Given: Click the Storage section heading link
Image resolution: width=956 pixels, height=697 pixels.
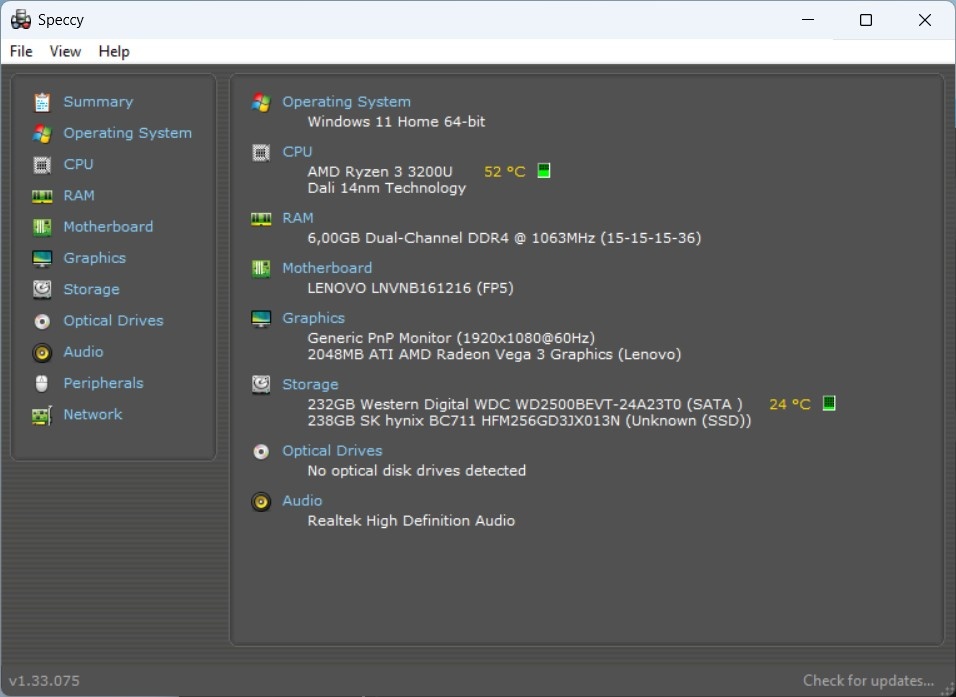Looking at the screenshot, I should pos(310,384).
